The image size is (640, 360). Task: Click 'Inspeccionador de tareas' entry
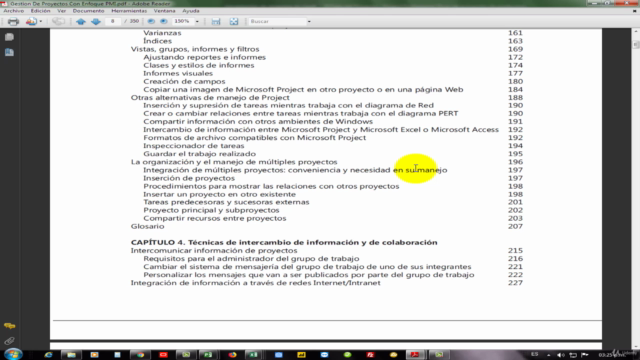tap(193, 146)
